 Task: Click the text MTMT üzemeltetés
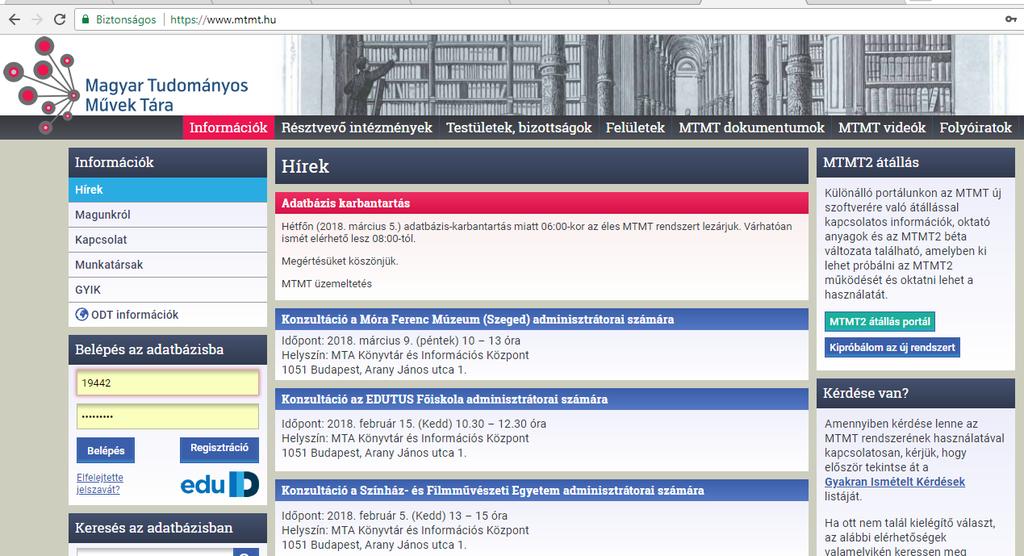(327, 284)
